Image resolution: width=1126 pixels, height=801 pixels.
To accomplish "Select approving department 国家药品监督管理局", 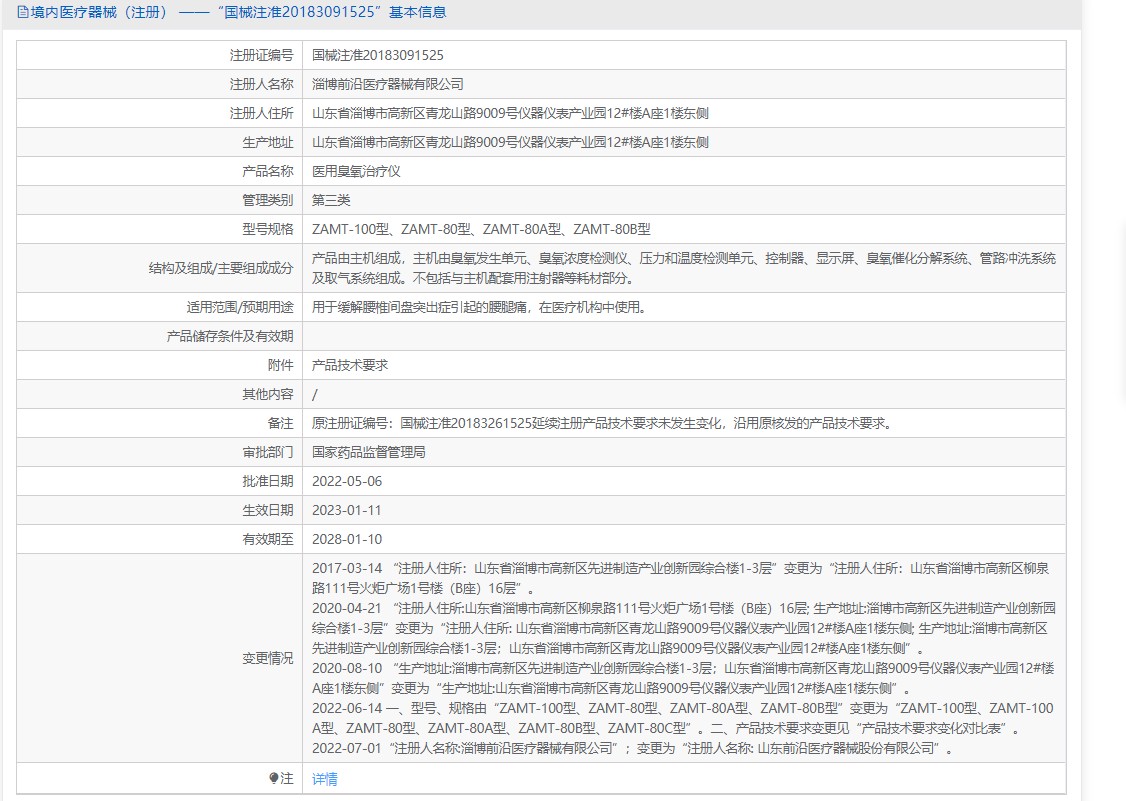I will [x=368, y=453].
